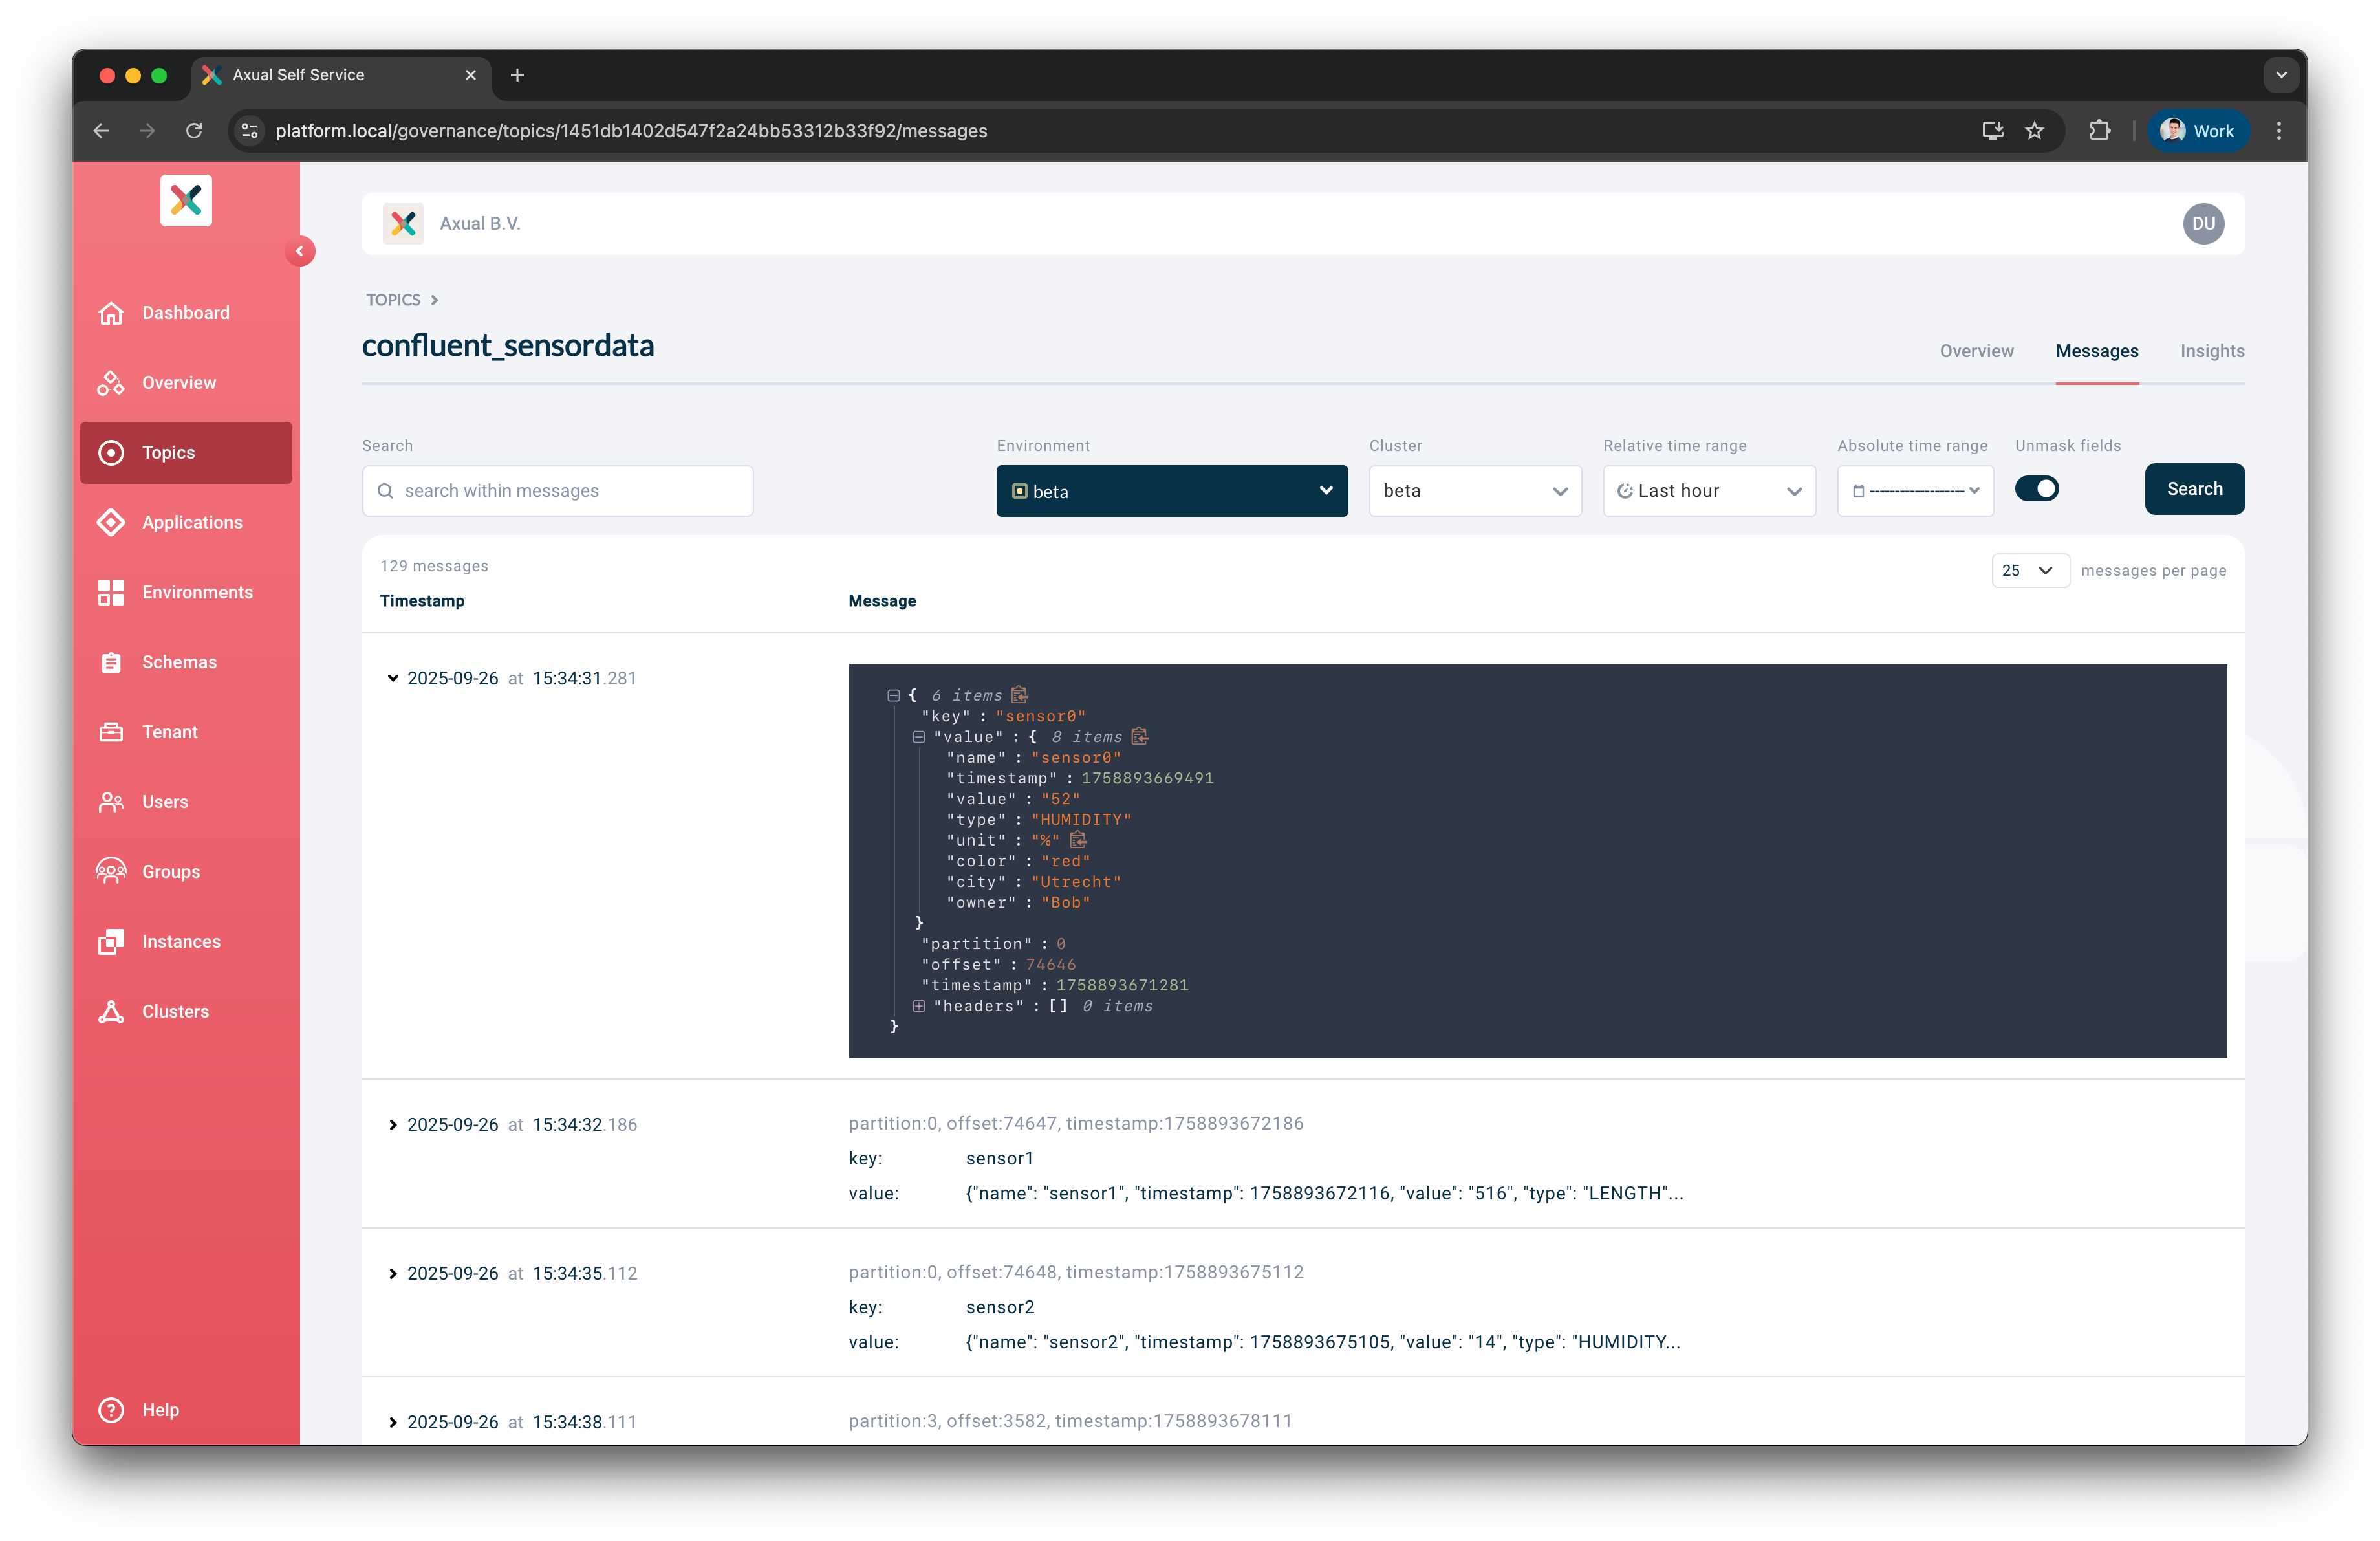
Task: Bookmark page with the star icon
Action: (2034, 131)
